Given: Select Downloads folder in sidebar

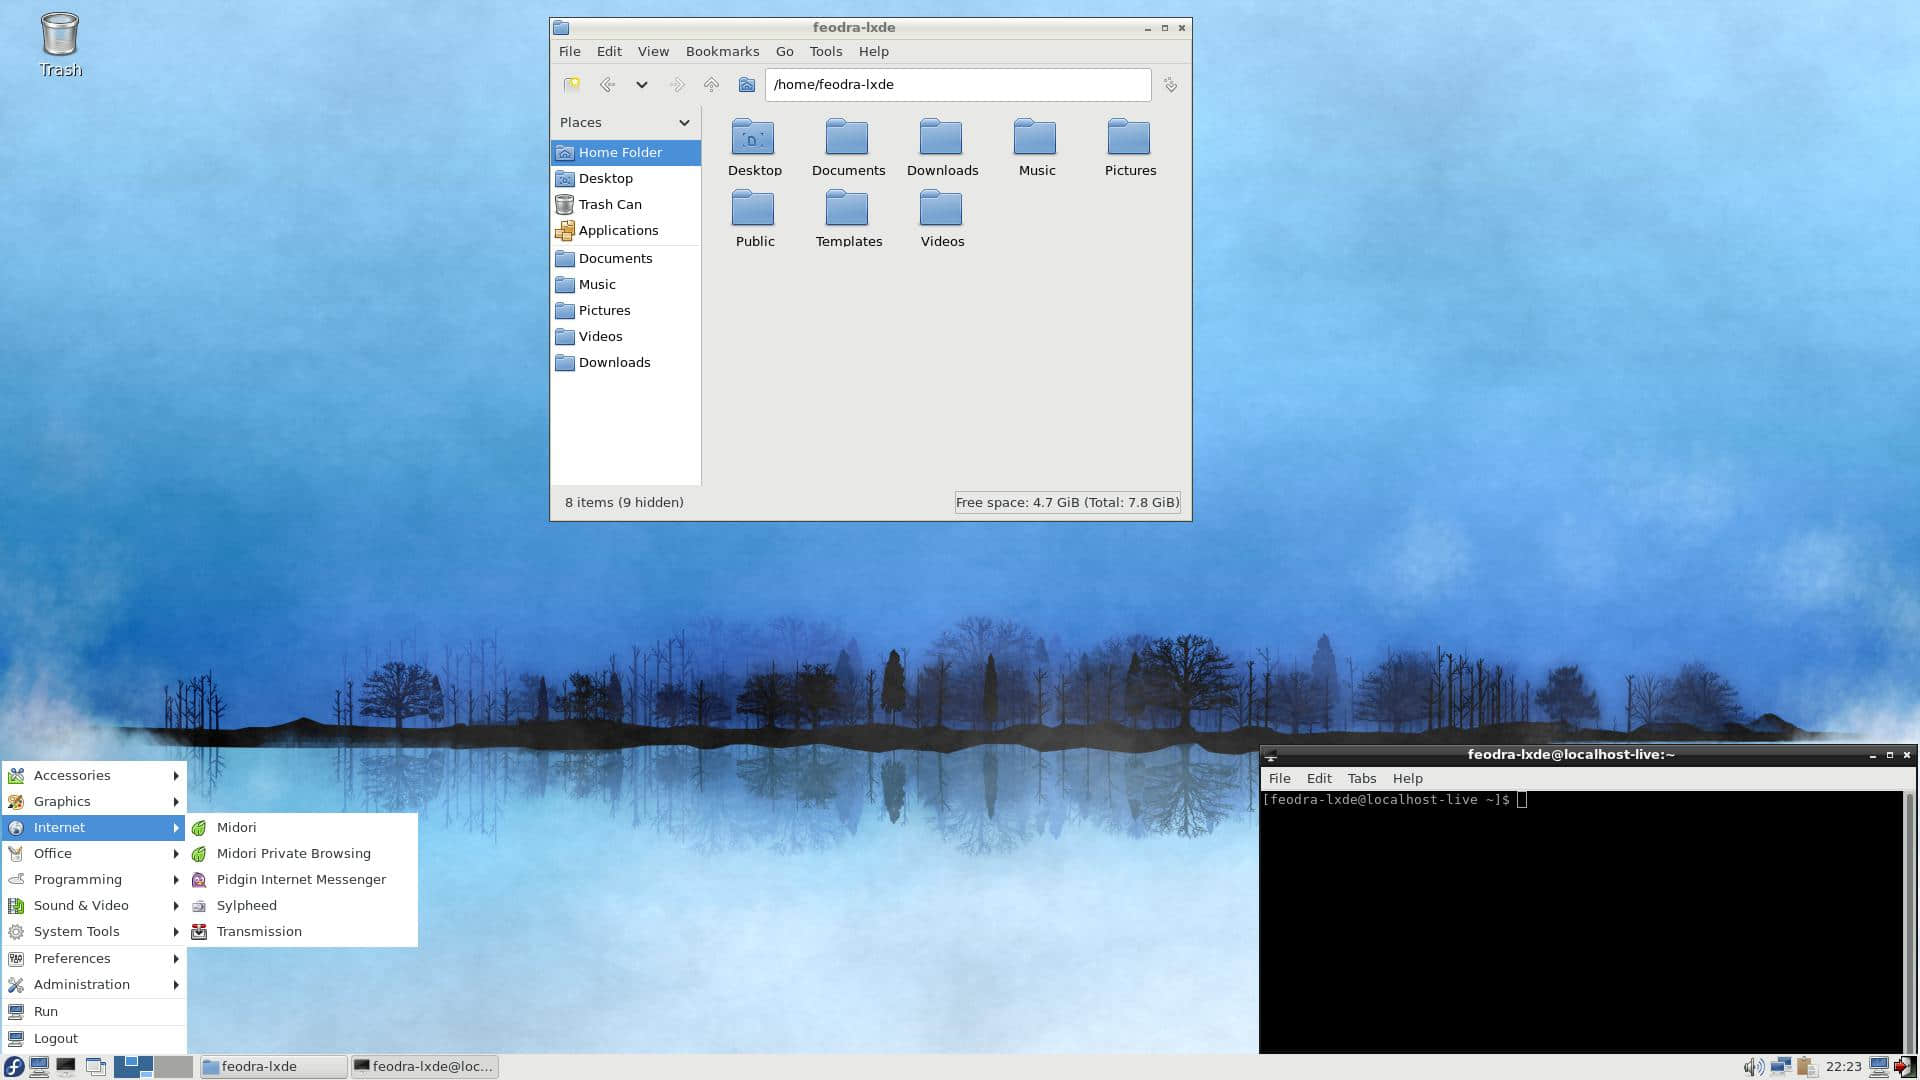Looking at the screenshot, I should point(615,363).
